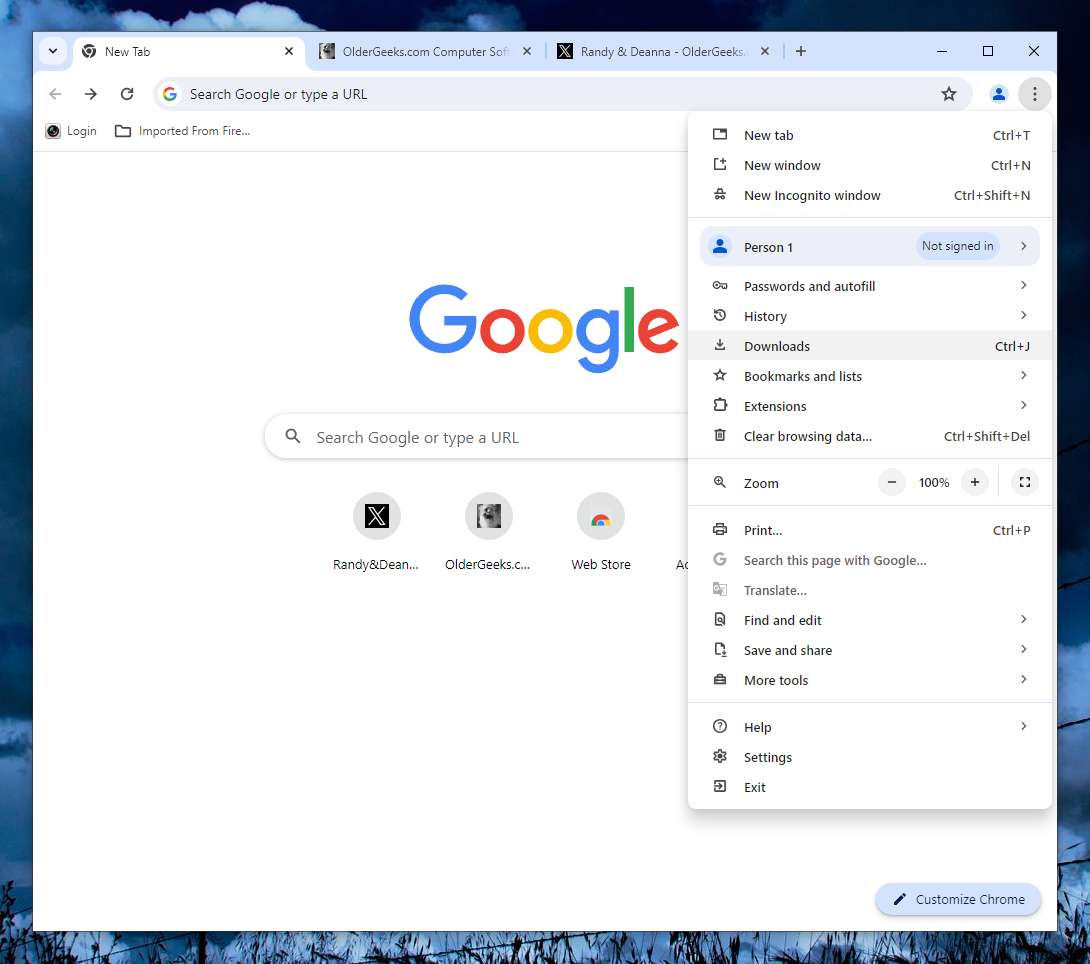This screenshot has height=964, width=1090.
Task: Expand Passwords and autofill submenu
Action: coord(870,286)
